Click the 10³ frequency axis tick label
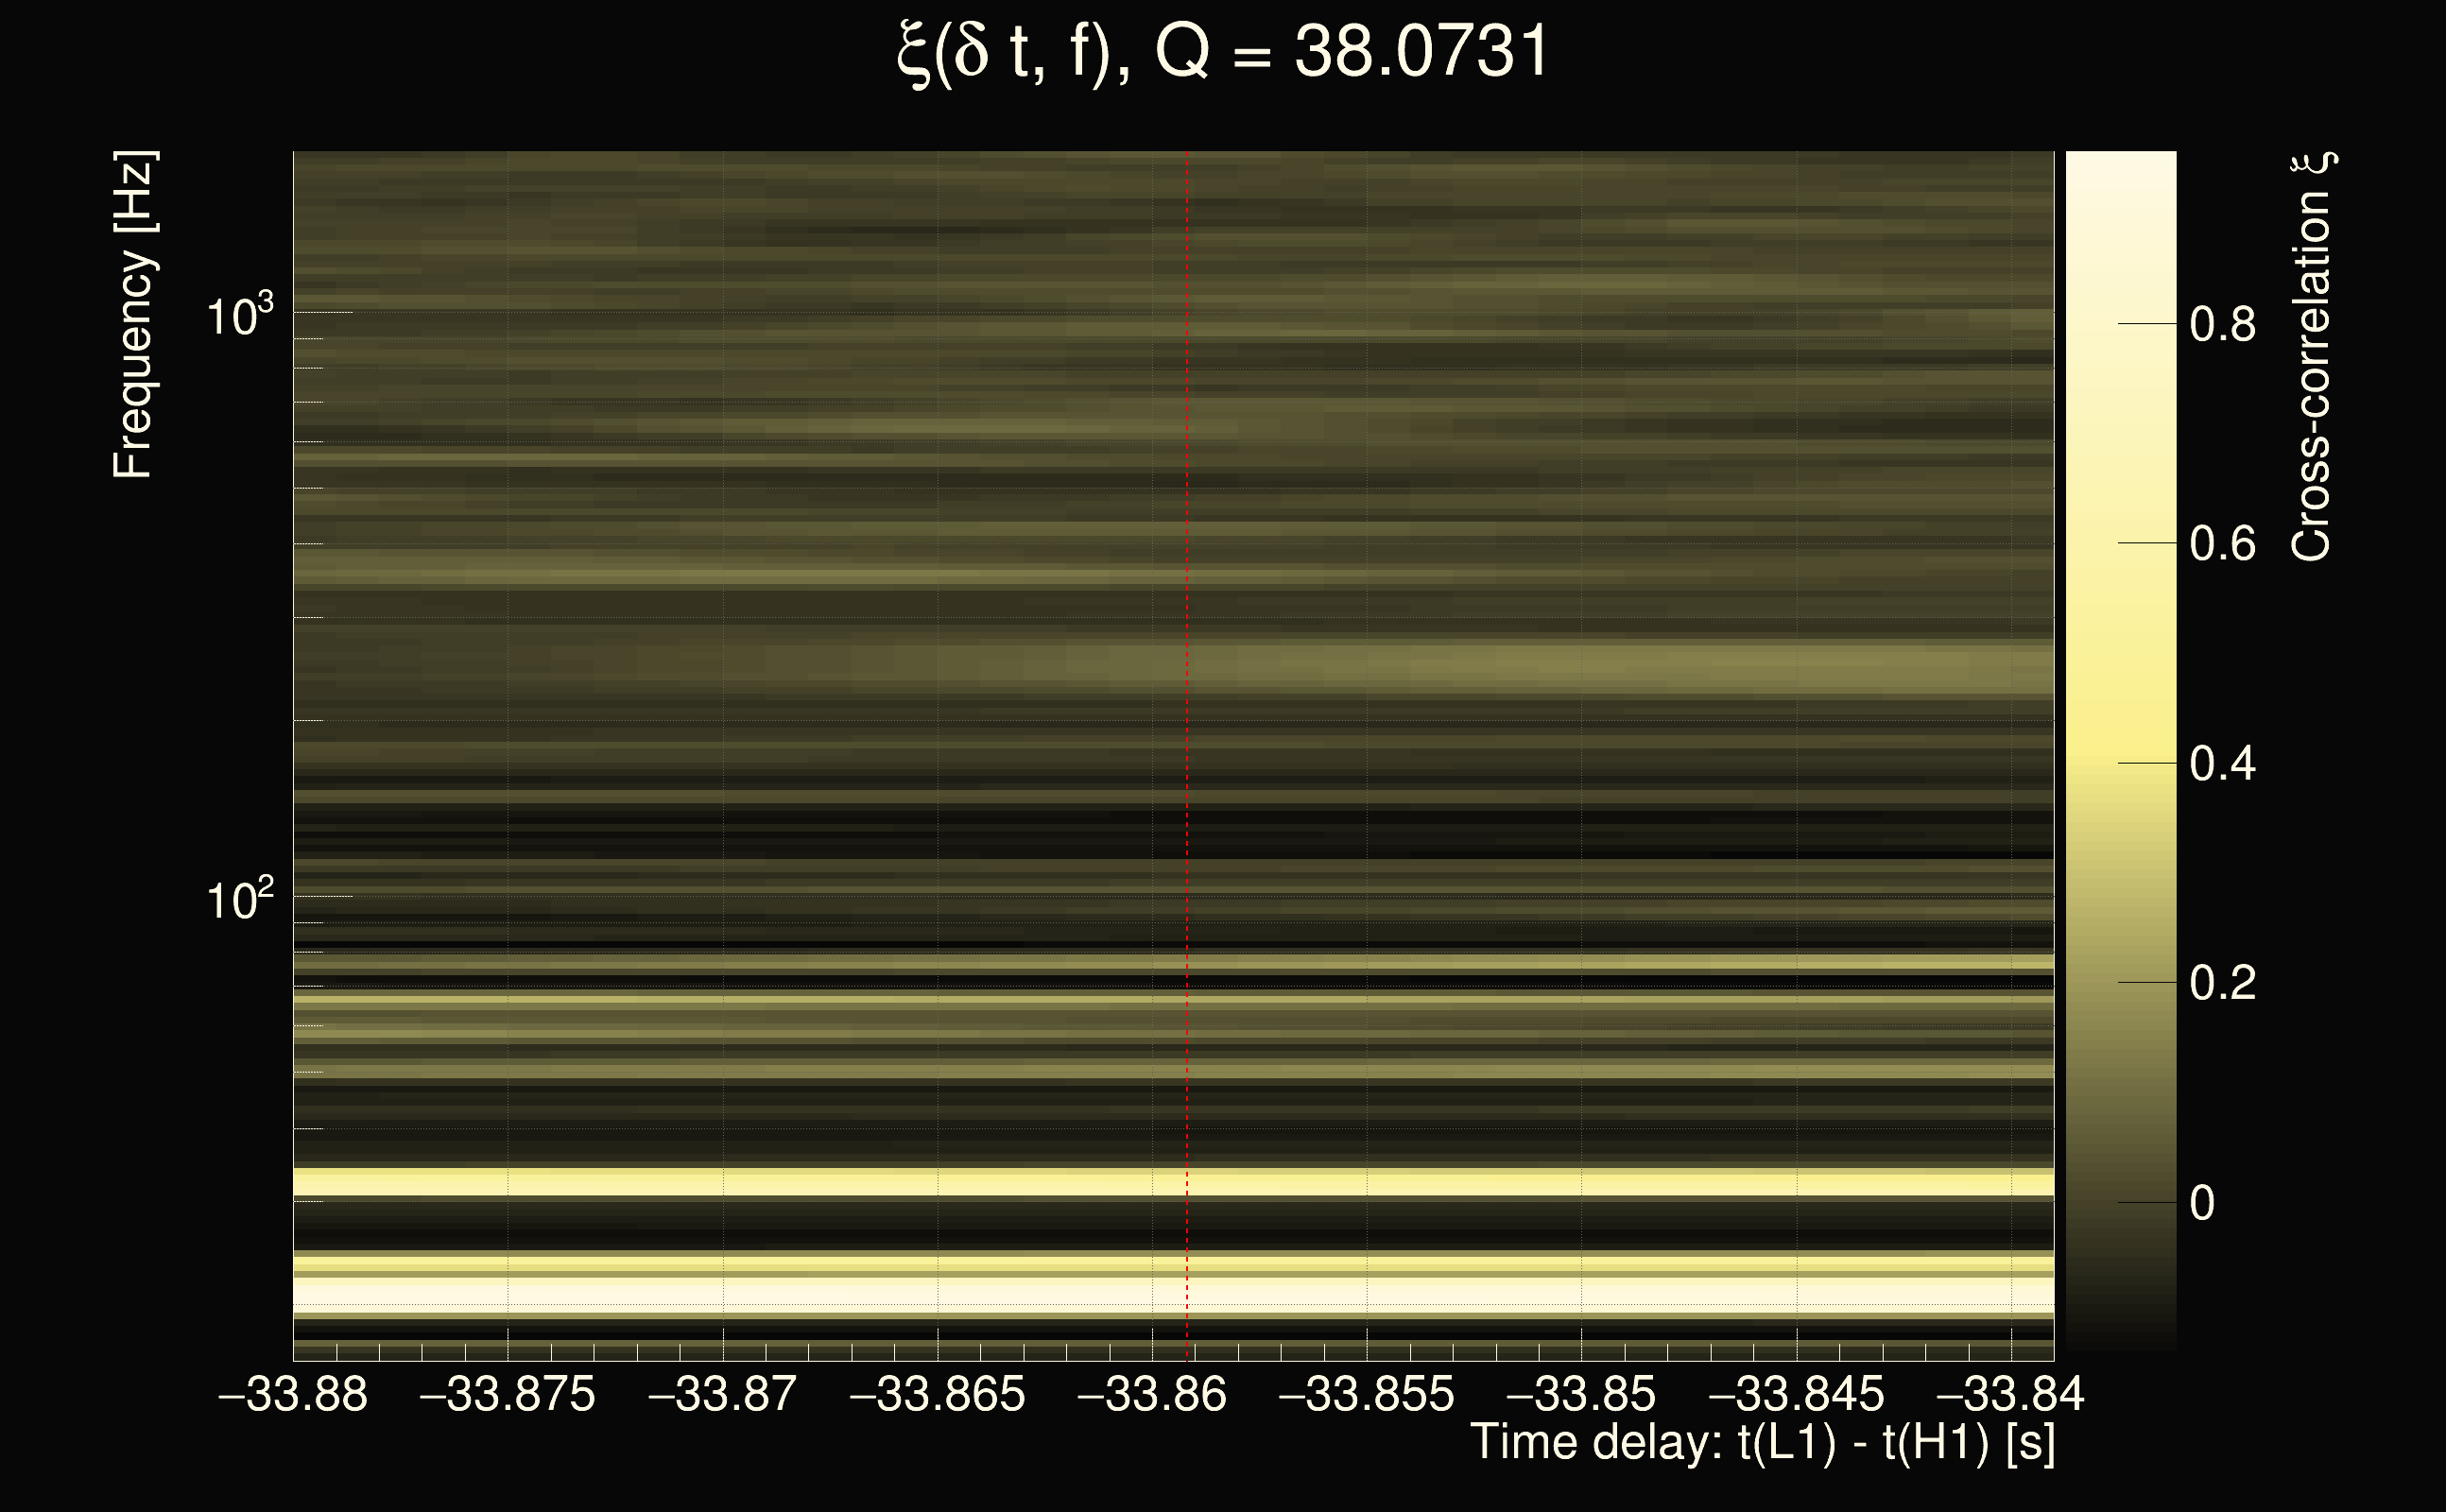This screenshot has height=1512, width=2446. (239, 317)
